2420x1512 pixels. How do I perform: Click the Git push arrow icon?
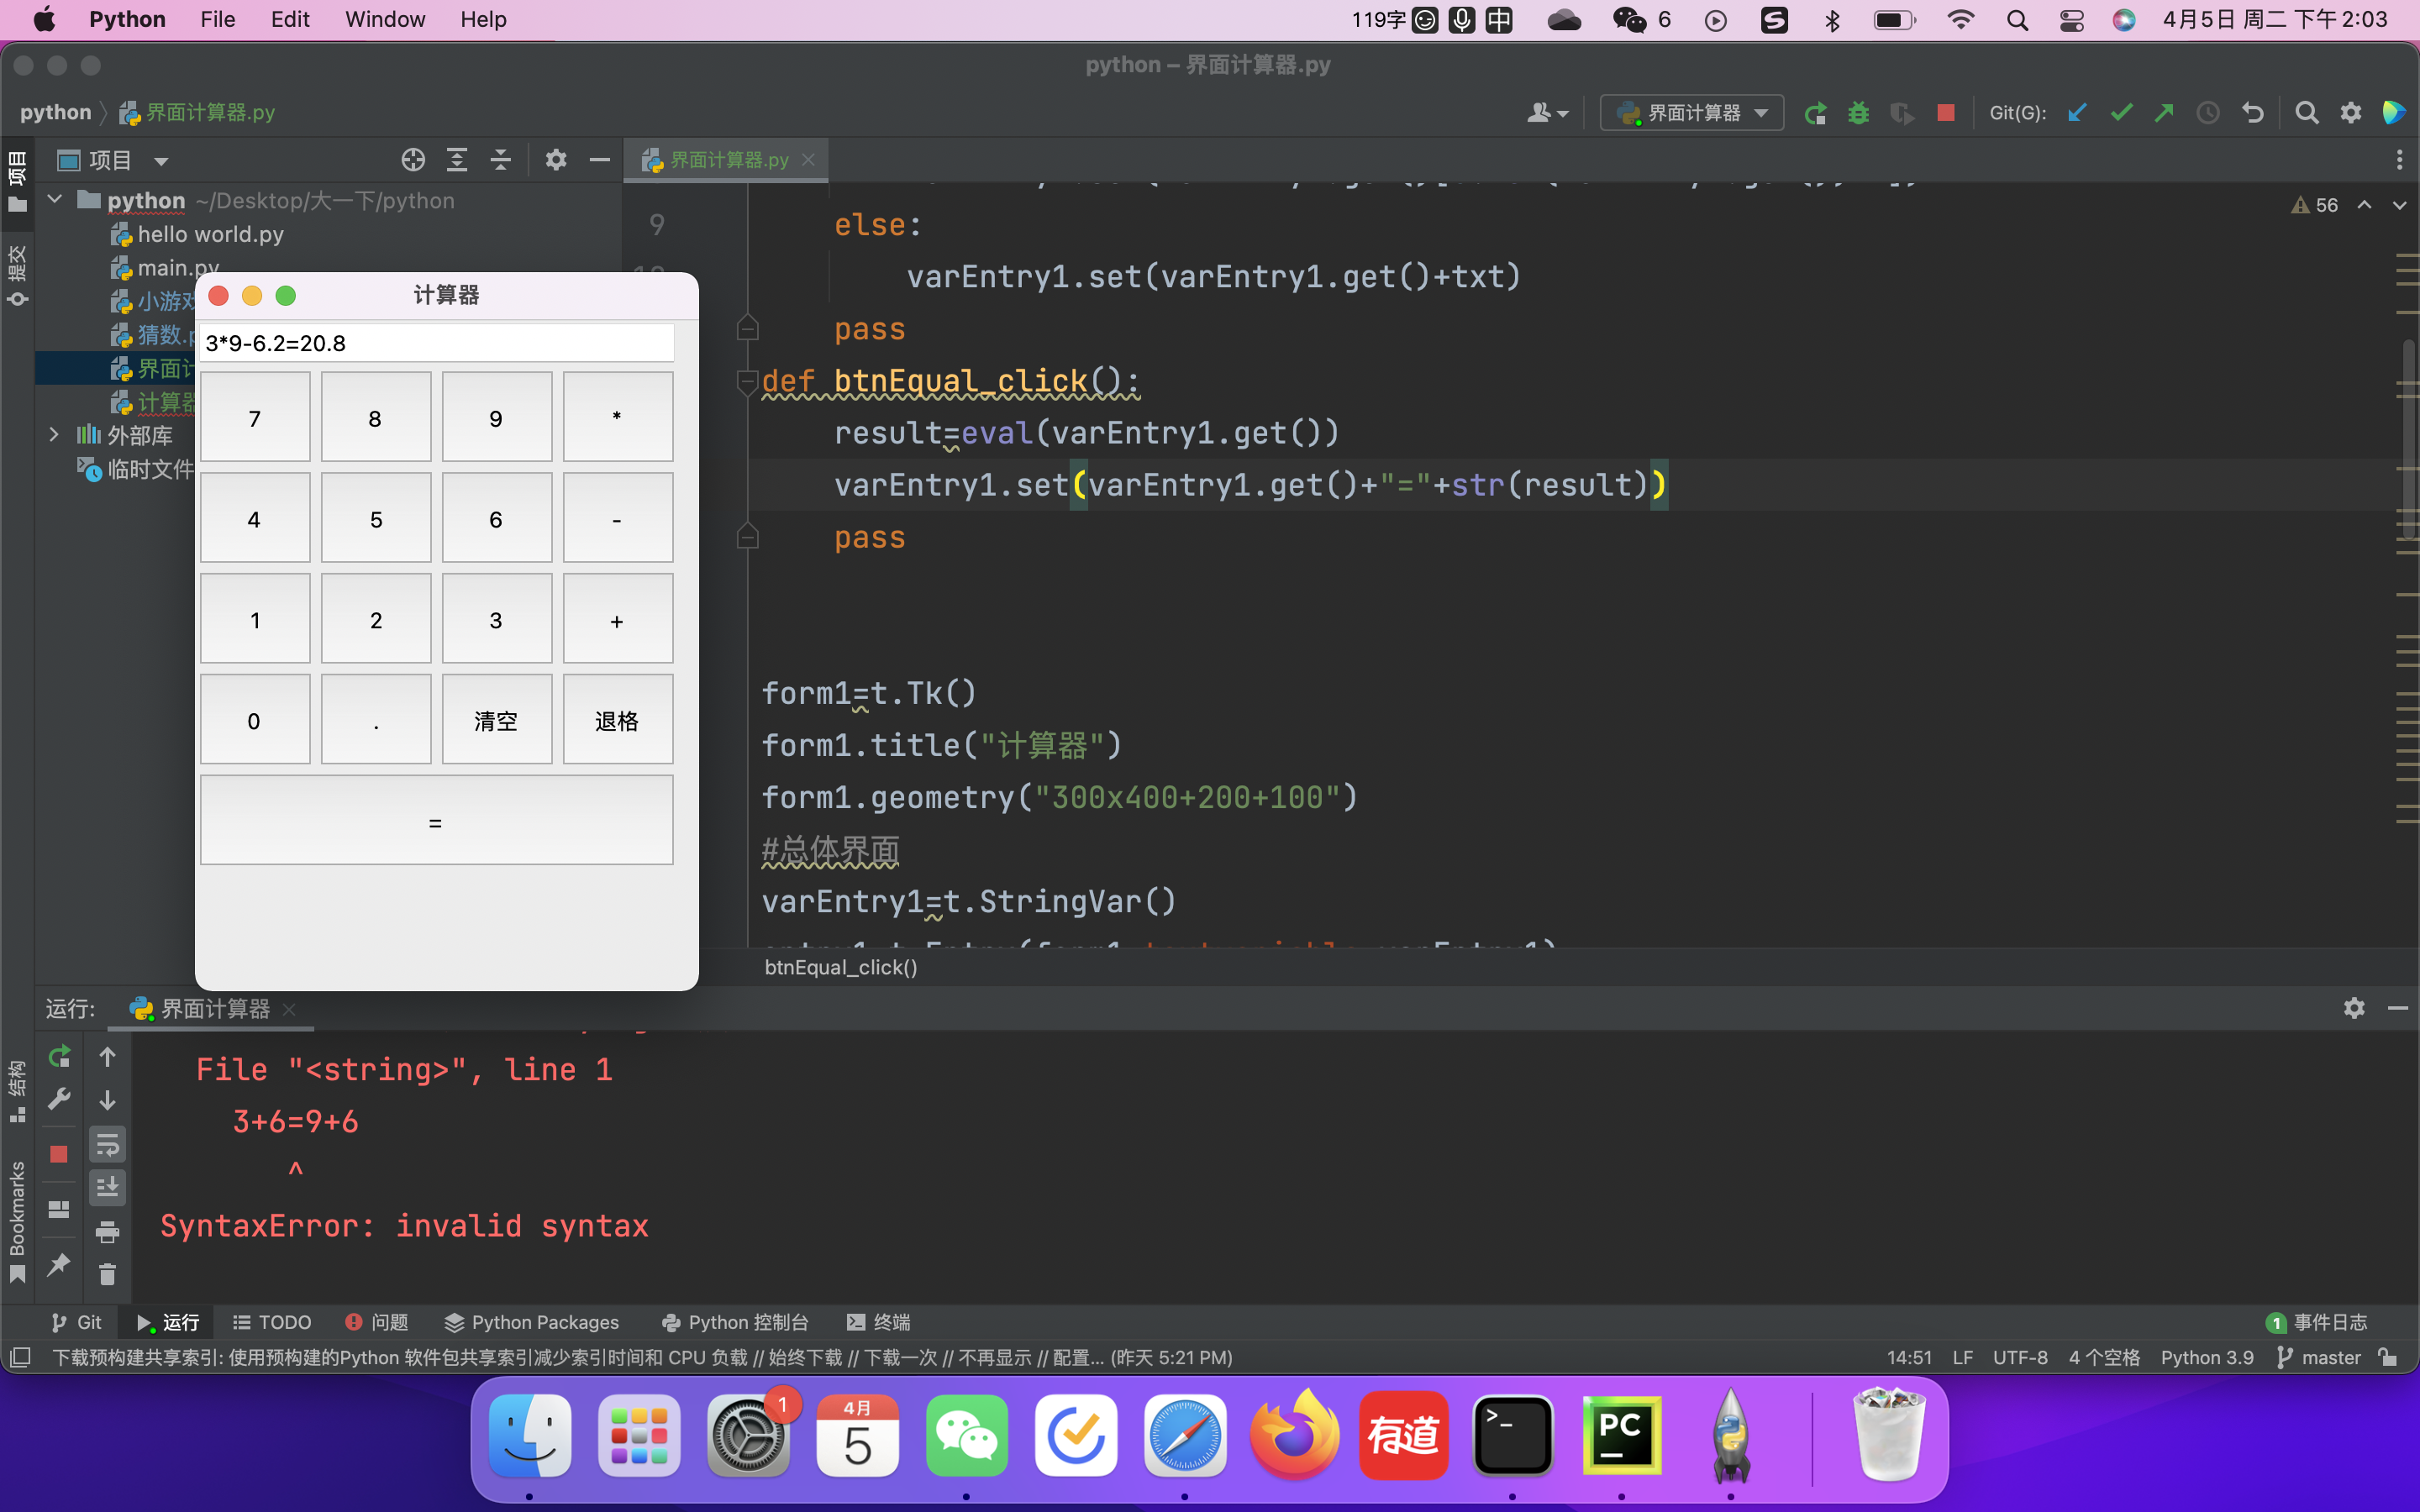pyautogui.click(x=2164, y=113)
